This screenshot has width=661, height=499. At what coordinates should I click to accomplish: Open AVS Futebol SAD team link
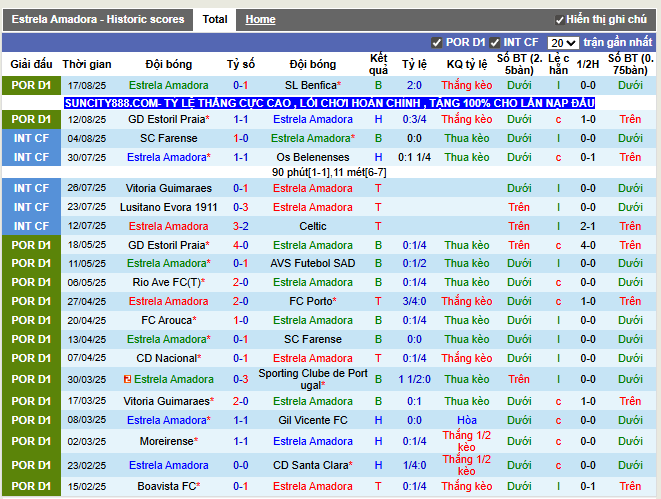(313, 263)
